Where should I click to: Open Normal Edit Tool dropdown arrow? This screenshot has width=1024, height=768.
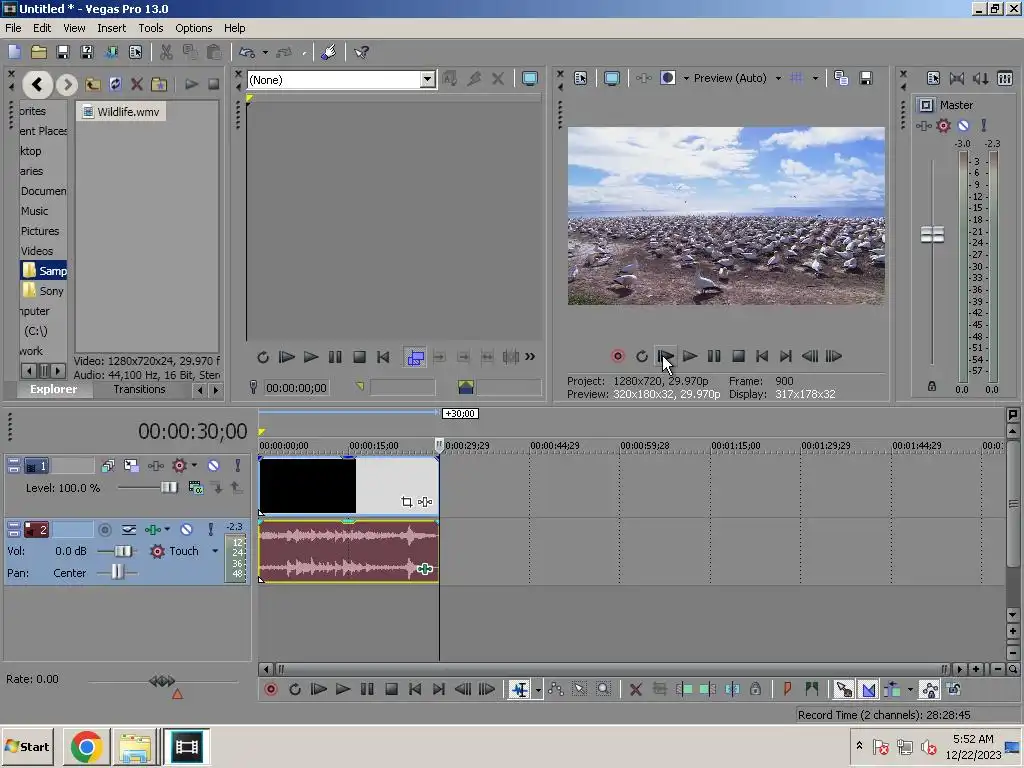coord(538,690)
